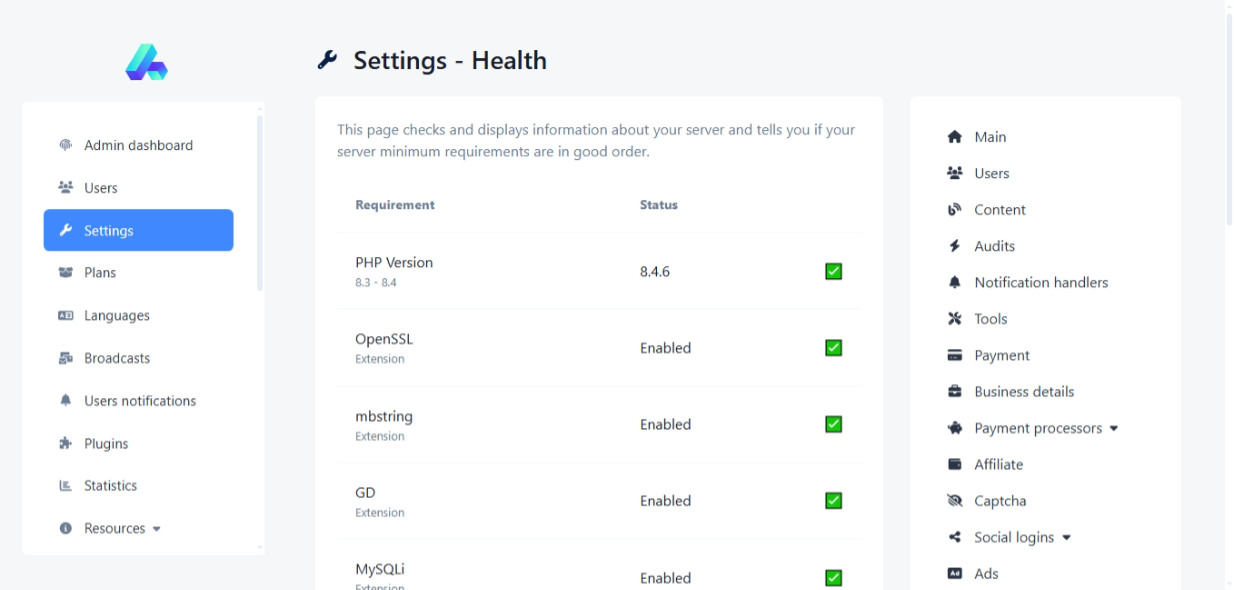This screenshot has height=590, width=1234.
Task: Click the Affiliate wallet icon
Action: [954, 465]
